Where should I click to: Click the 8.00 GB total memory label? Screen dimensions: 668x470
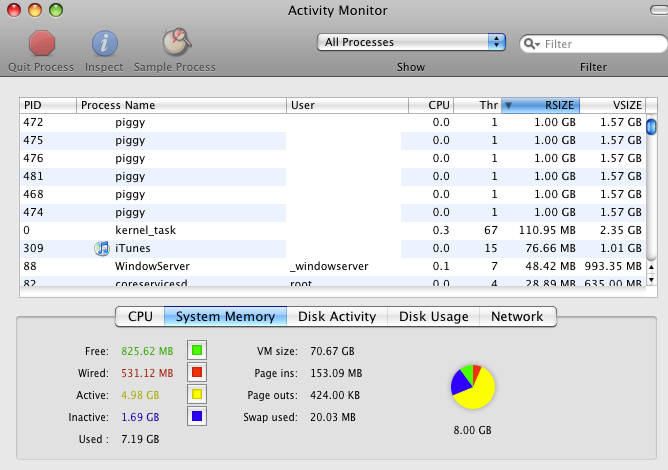pyautogui.click(x=472, y=430)
